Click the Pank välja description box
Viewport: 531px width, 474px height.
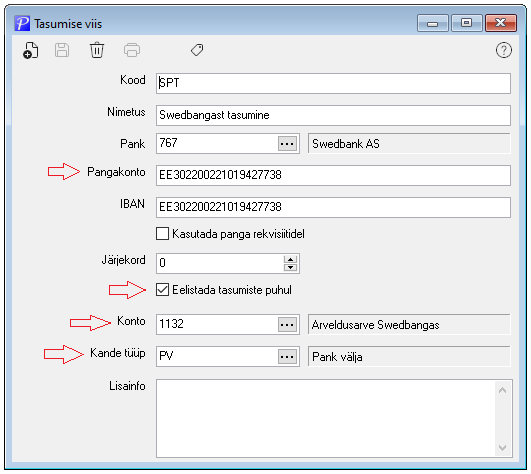pos(409,357)
